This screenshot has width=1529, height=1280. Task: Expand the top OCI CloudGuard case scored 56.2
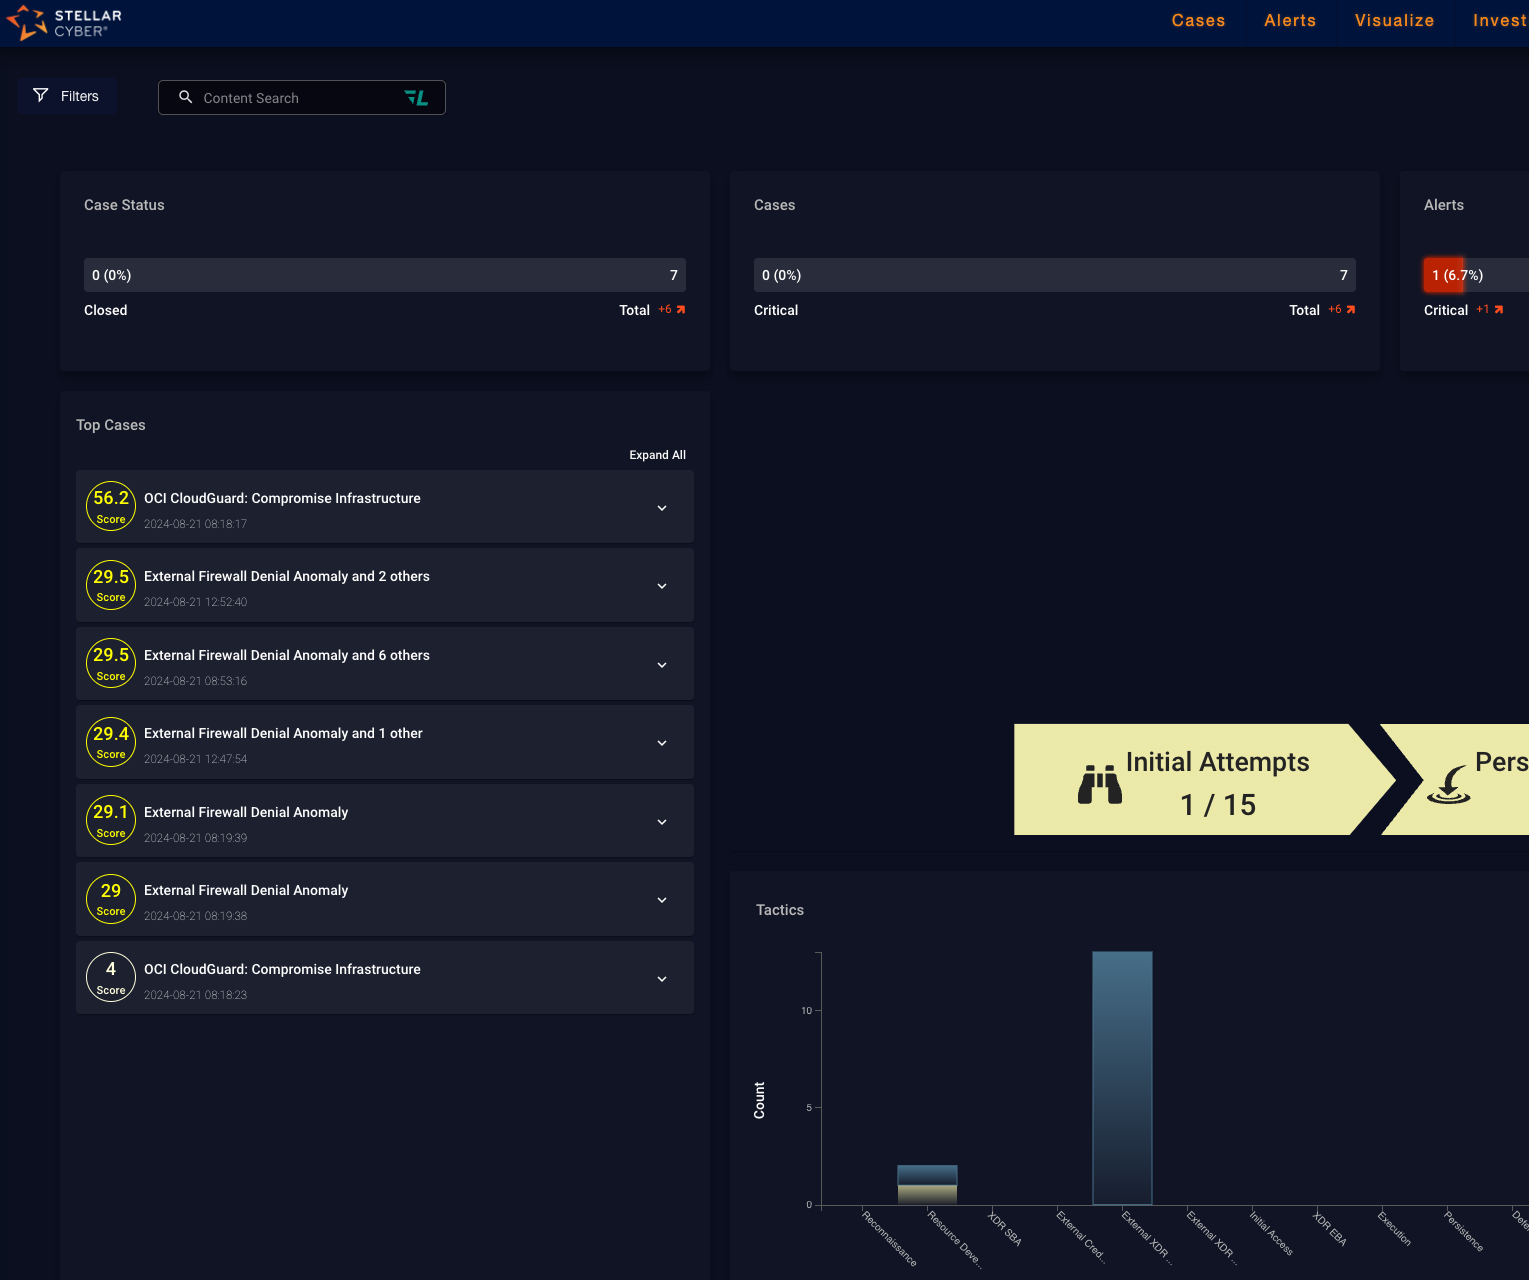coord(662,508)
